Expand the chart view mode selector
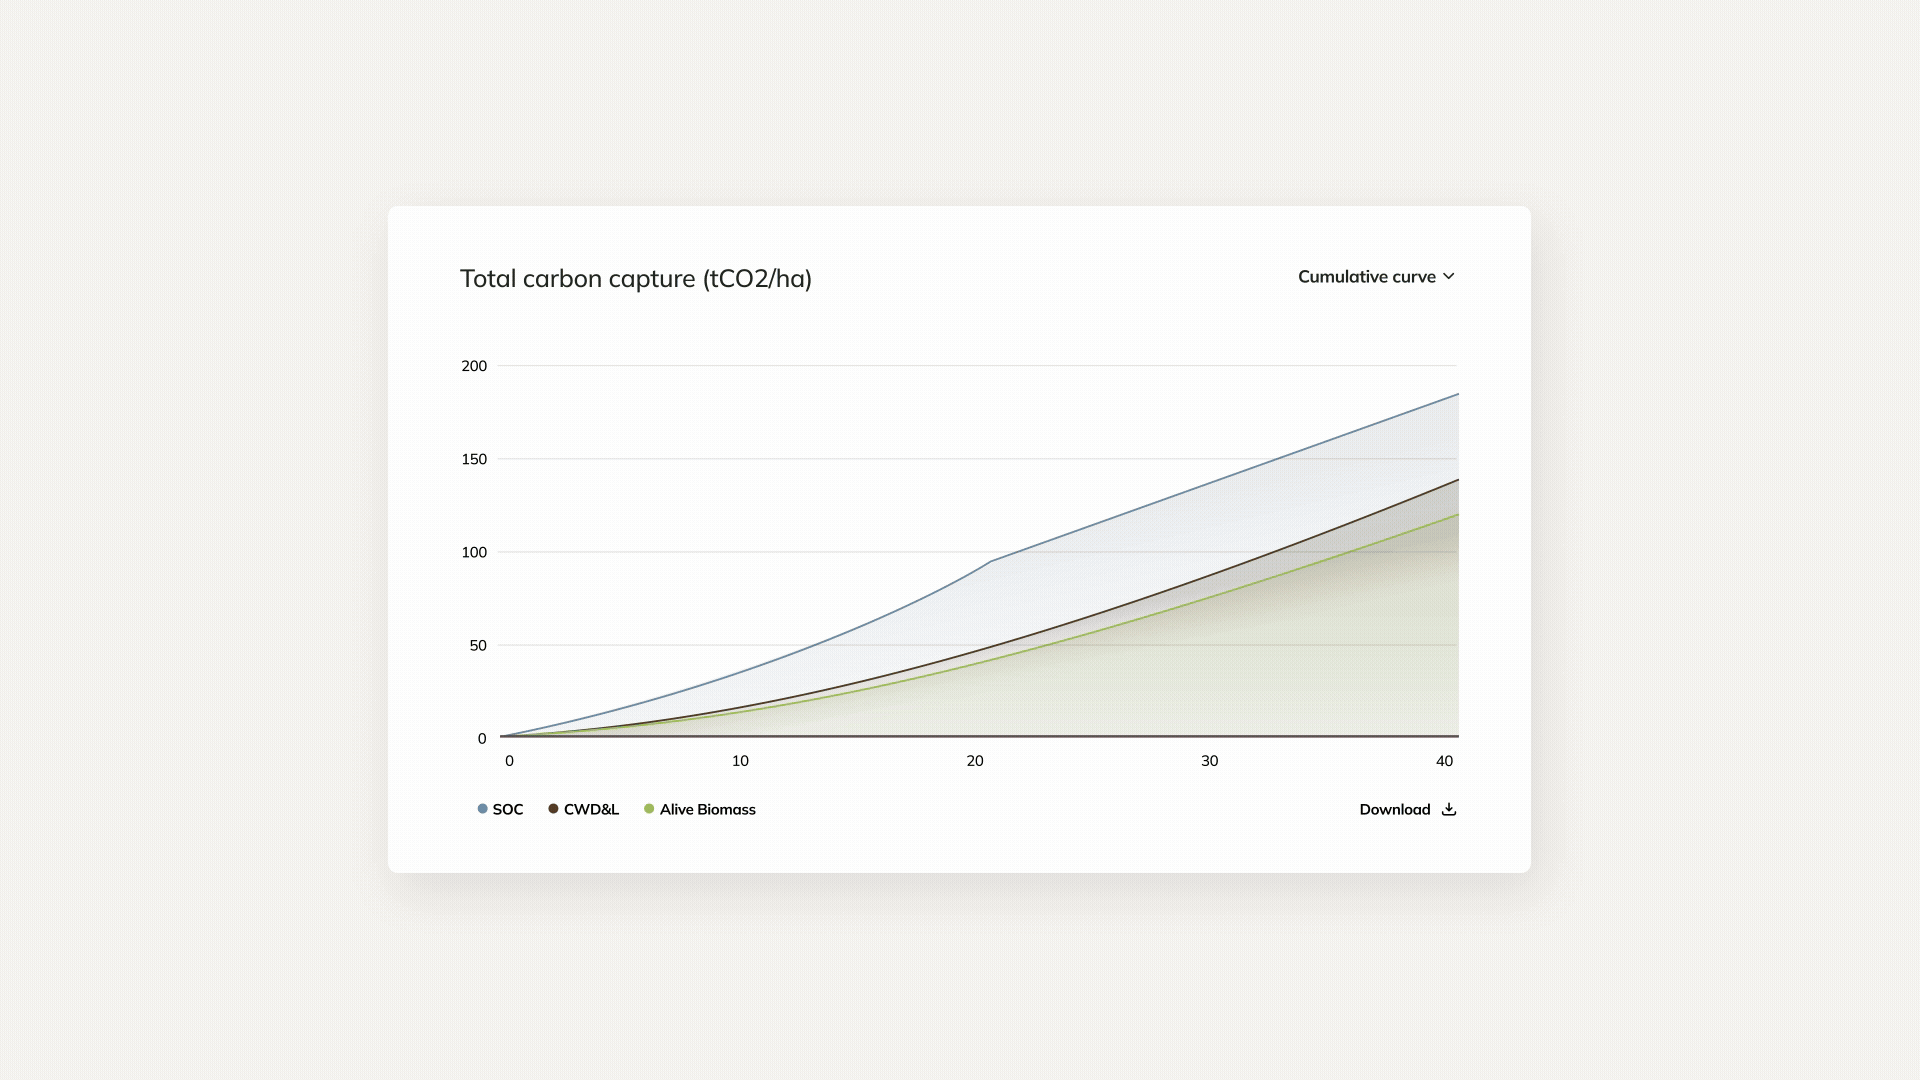Viewport: 1920px width, 1080px height. point(1375,277)
